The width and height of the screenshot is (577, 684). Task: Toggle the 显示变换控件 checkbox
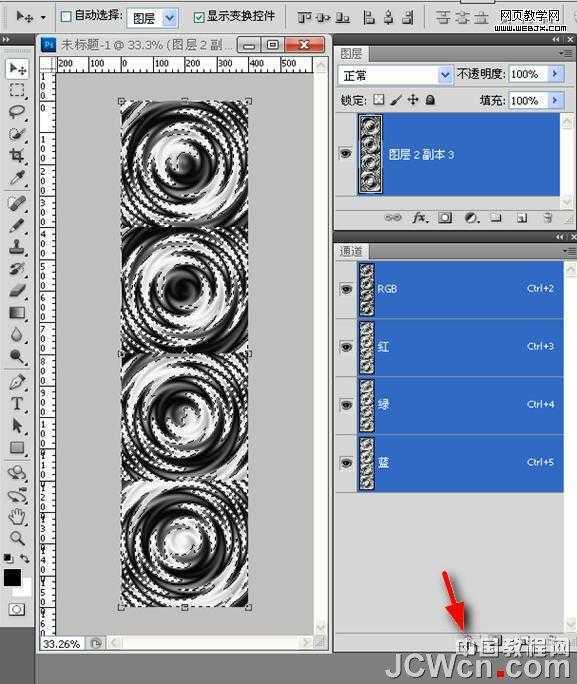tap(198, 17)
